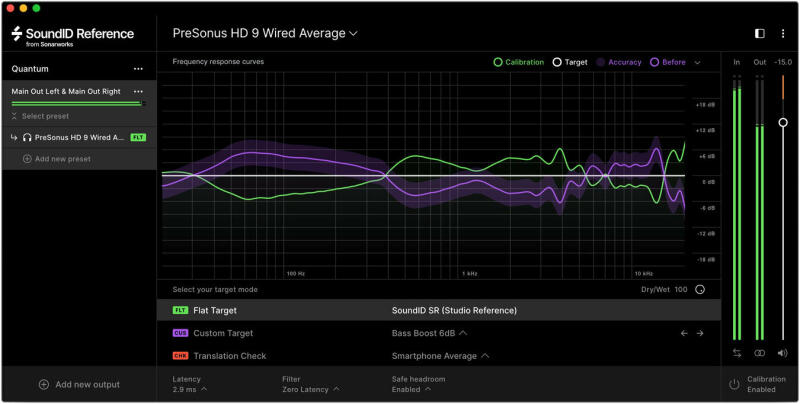Select the Translation Check mode
This screenshot has width=800, height=404.
click(x=439, y=356)
